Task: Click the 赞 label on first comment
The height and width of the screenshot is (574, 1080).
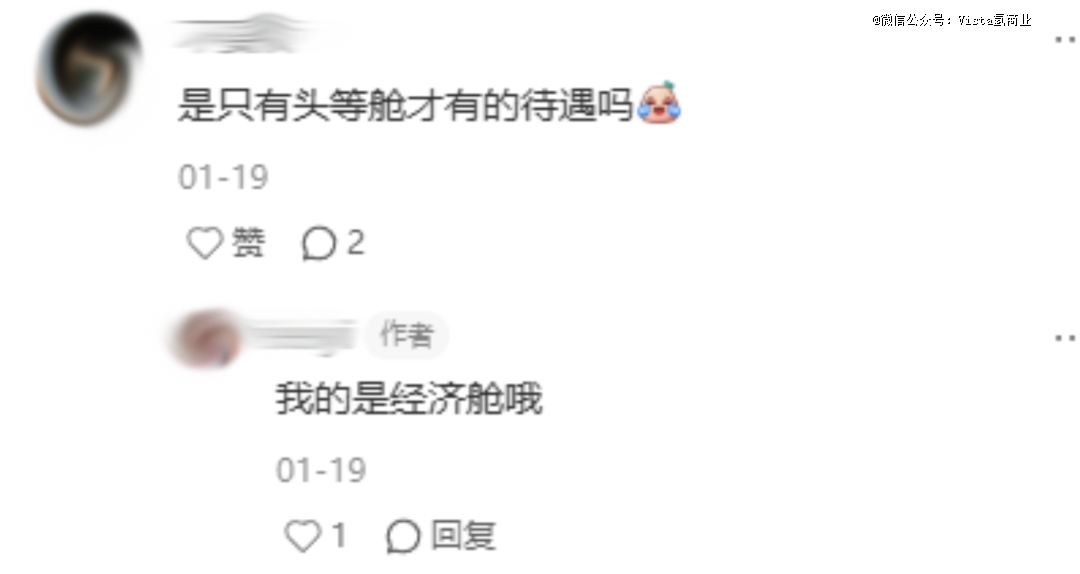Action: (x=248, y=243)
